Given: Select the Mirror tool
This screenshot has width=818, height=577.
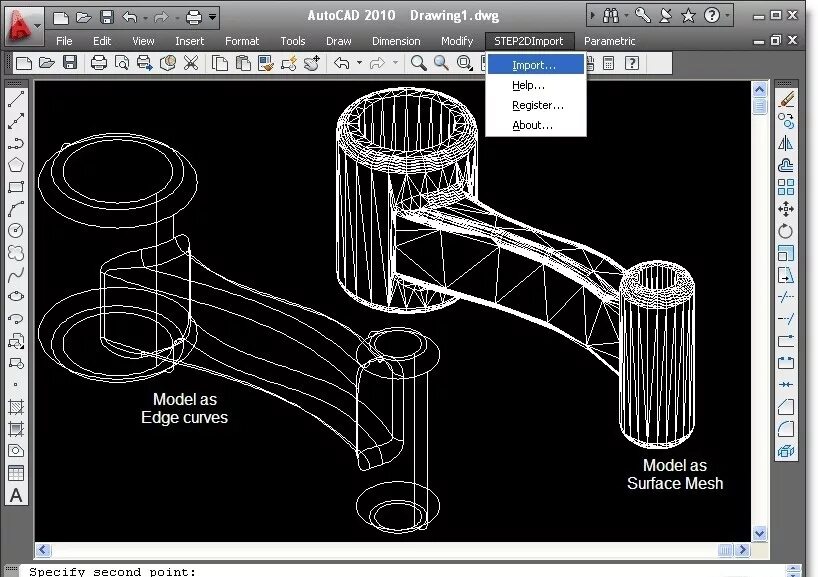Looking at the screenshot, I should [786, 143].
